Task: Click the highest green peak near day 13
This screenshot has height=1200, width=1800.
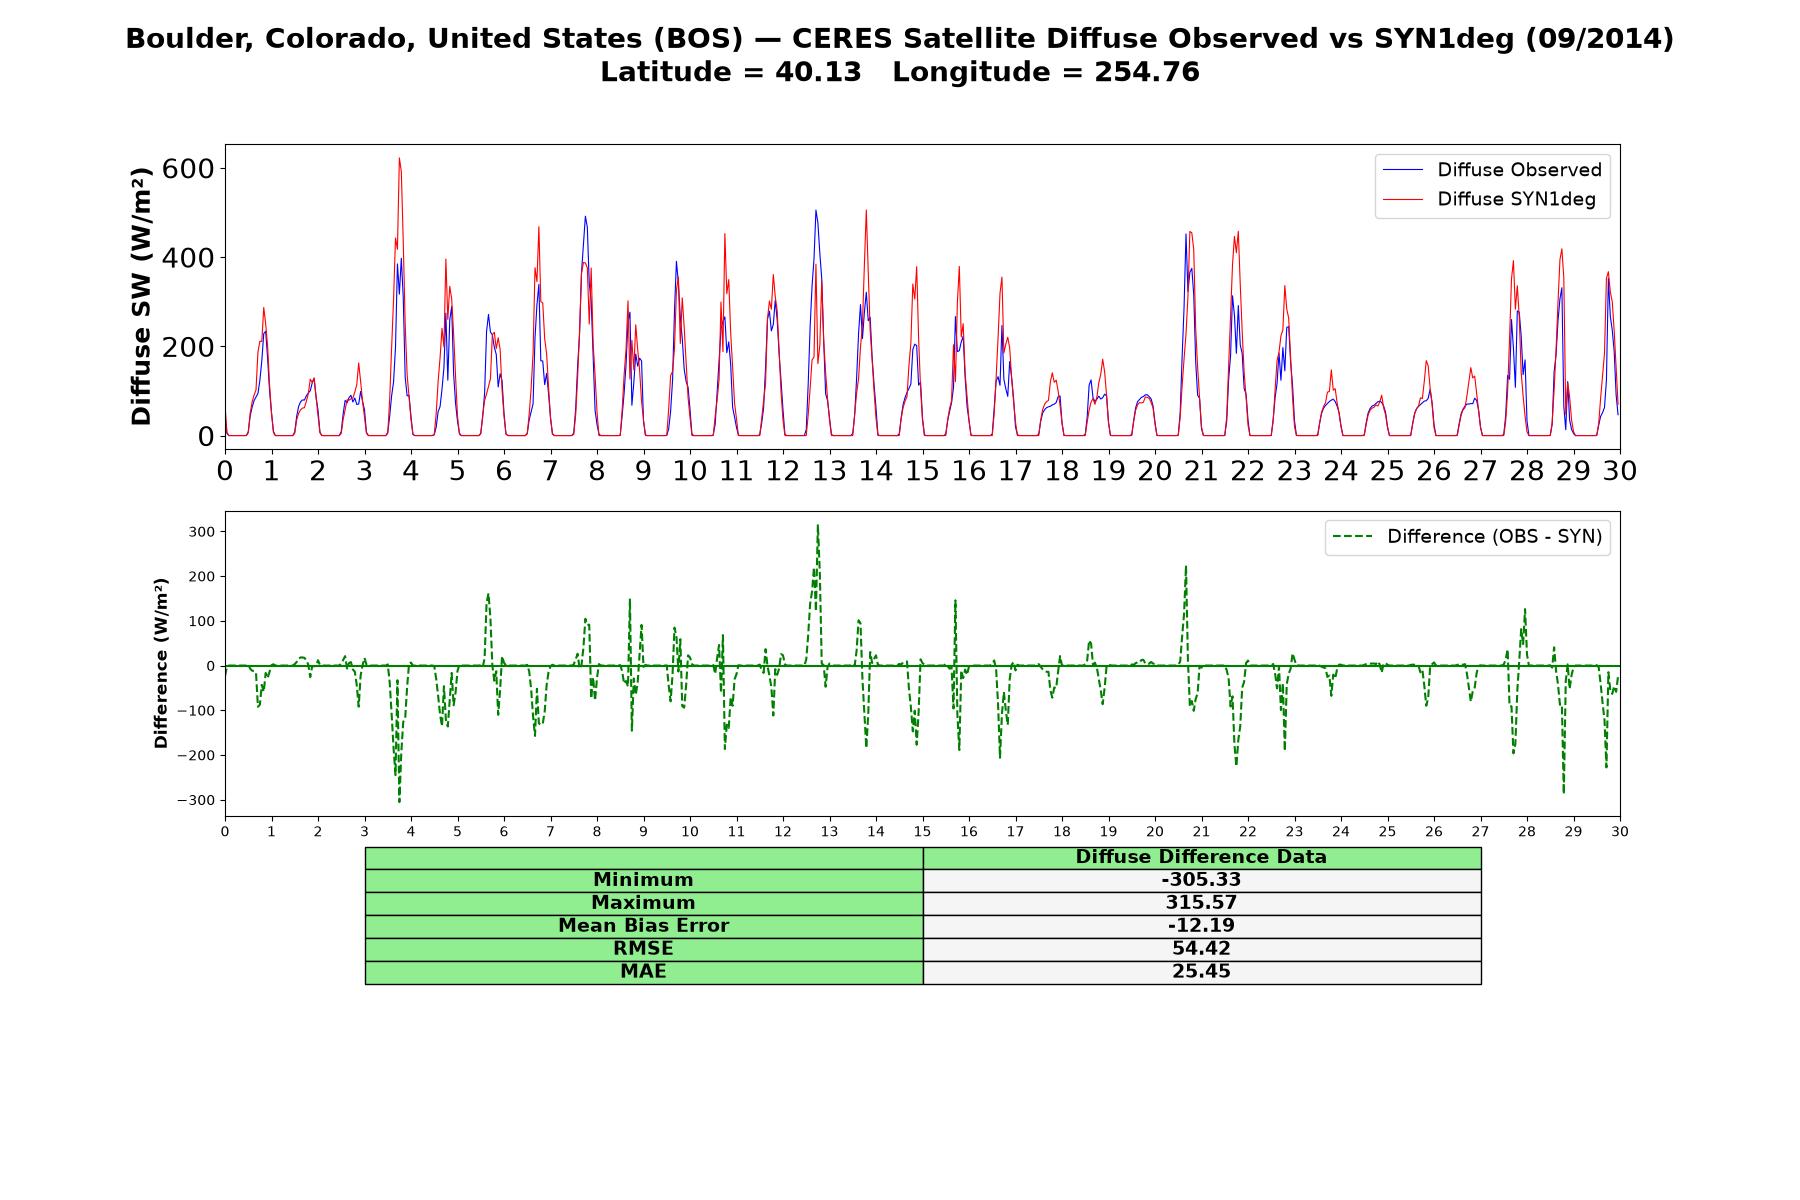Action: coord(817,527)
